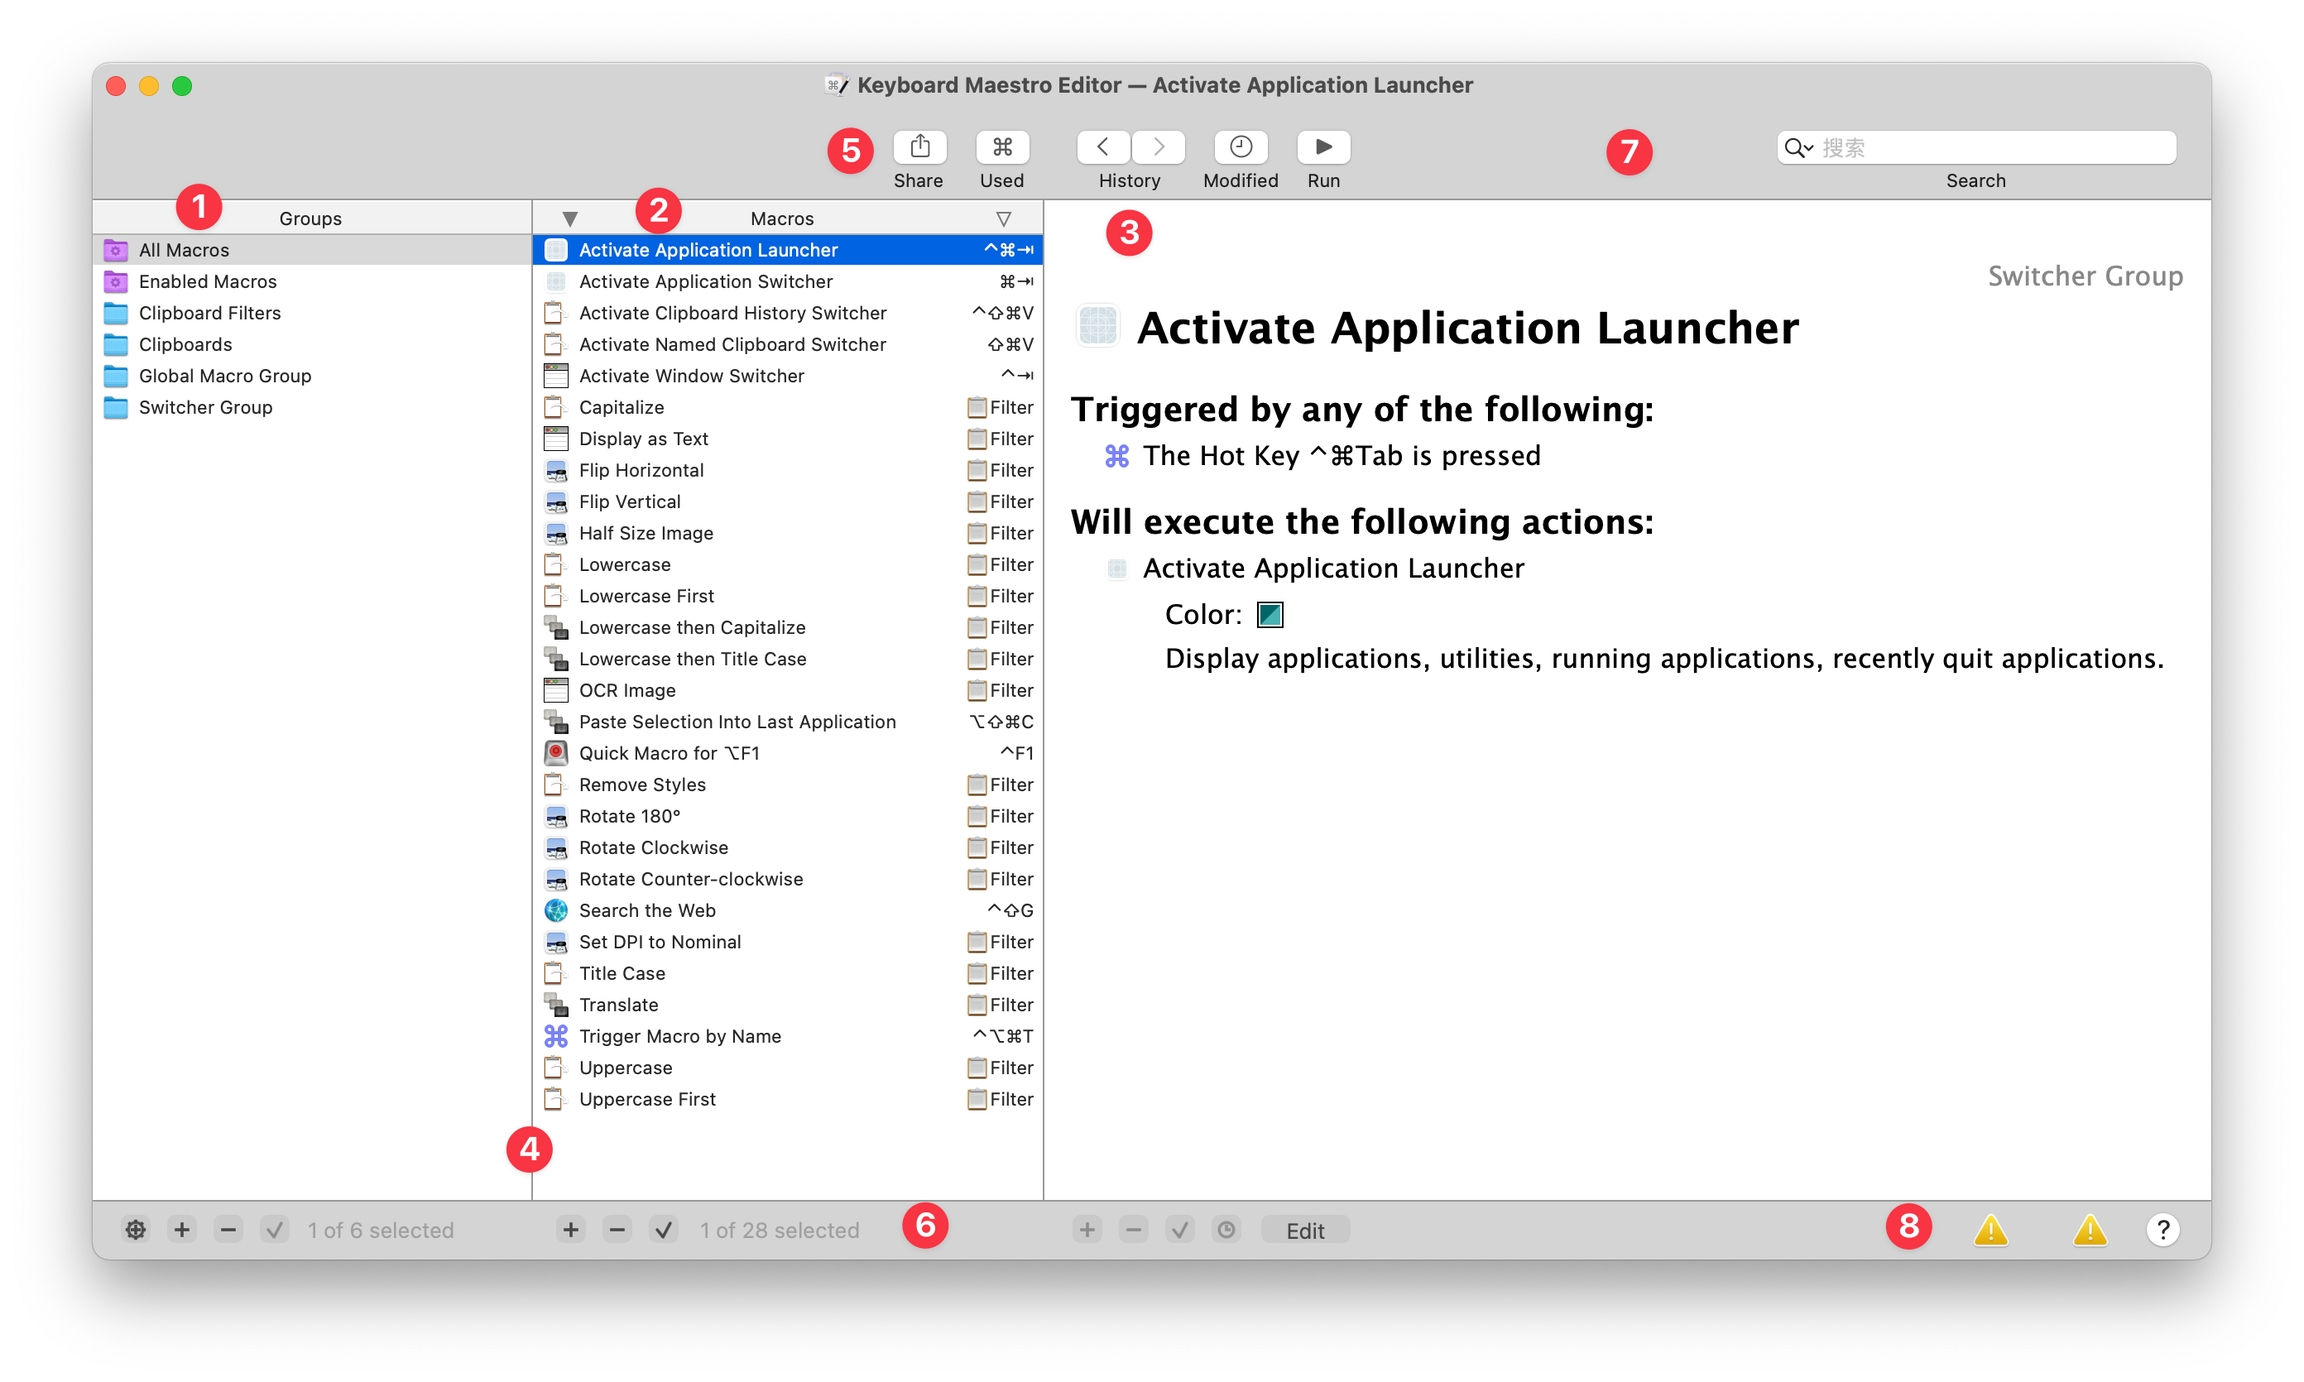
Task: Open help question mark button
Action: [2162, 1229]
